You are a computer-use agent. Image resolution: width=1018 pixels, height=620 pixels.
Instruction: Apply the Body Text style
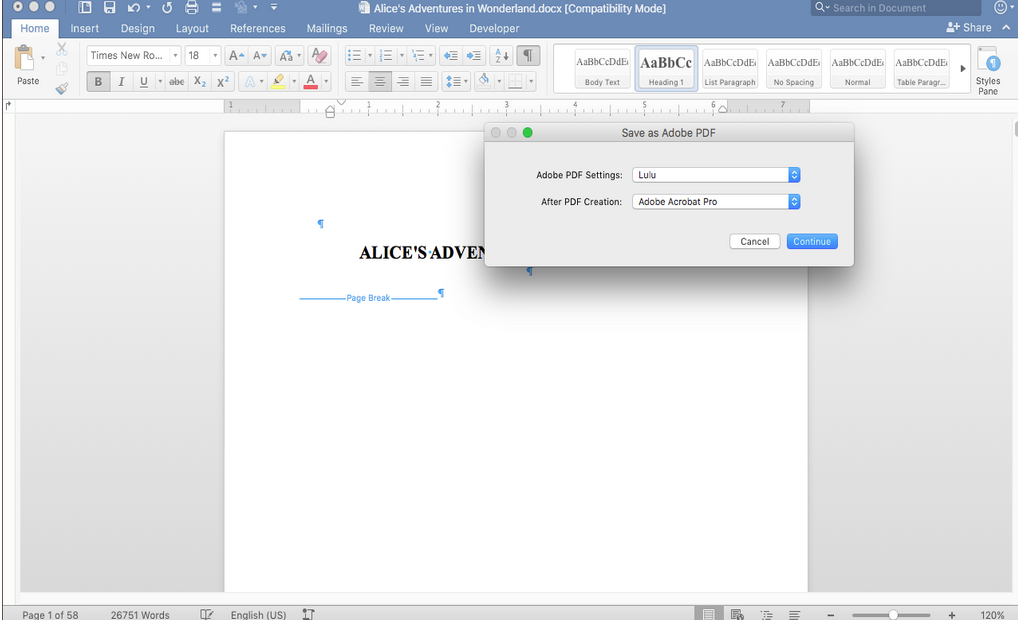point(602,68)
